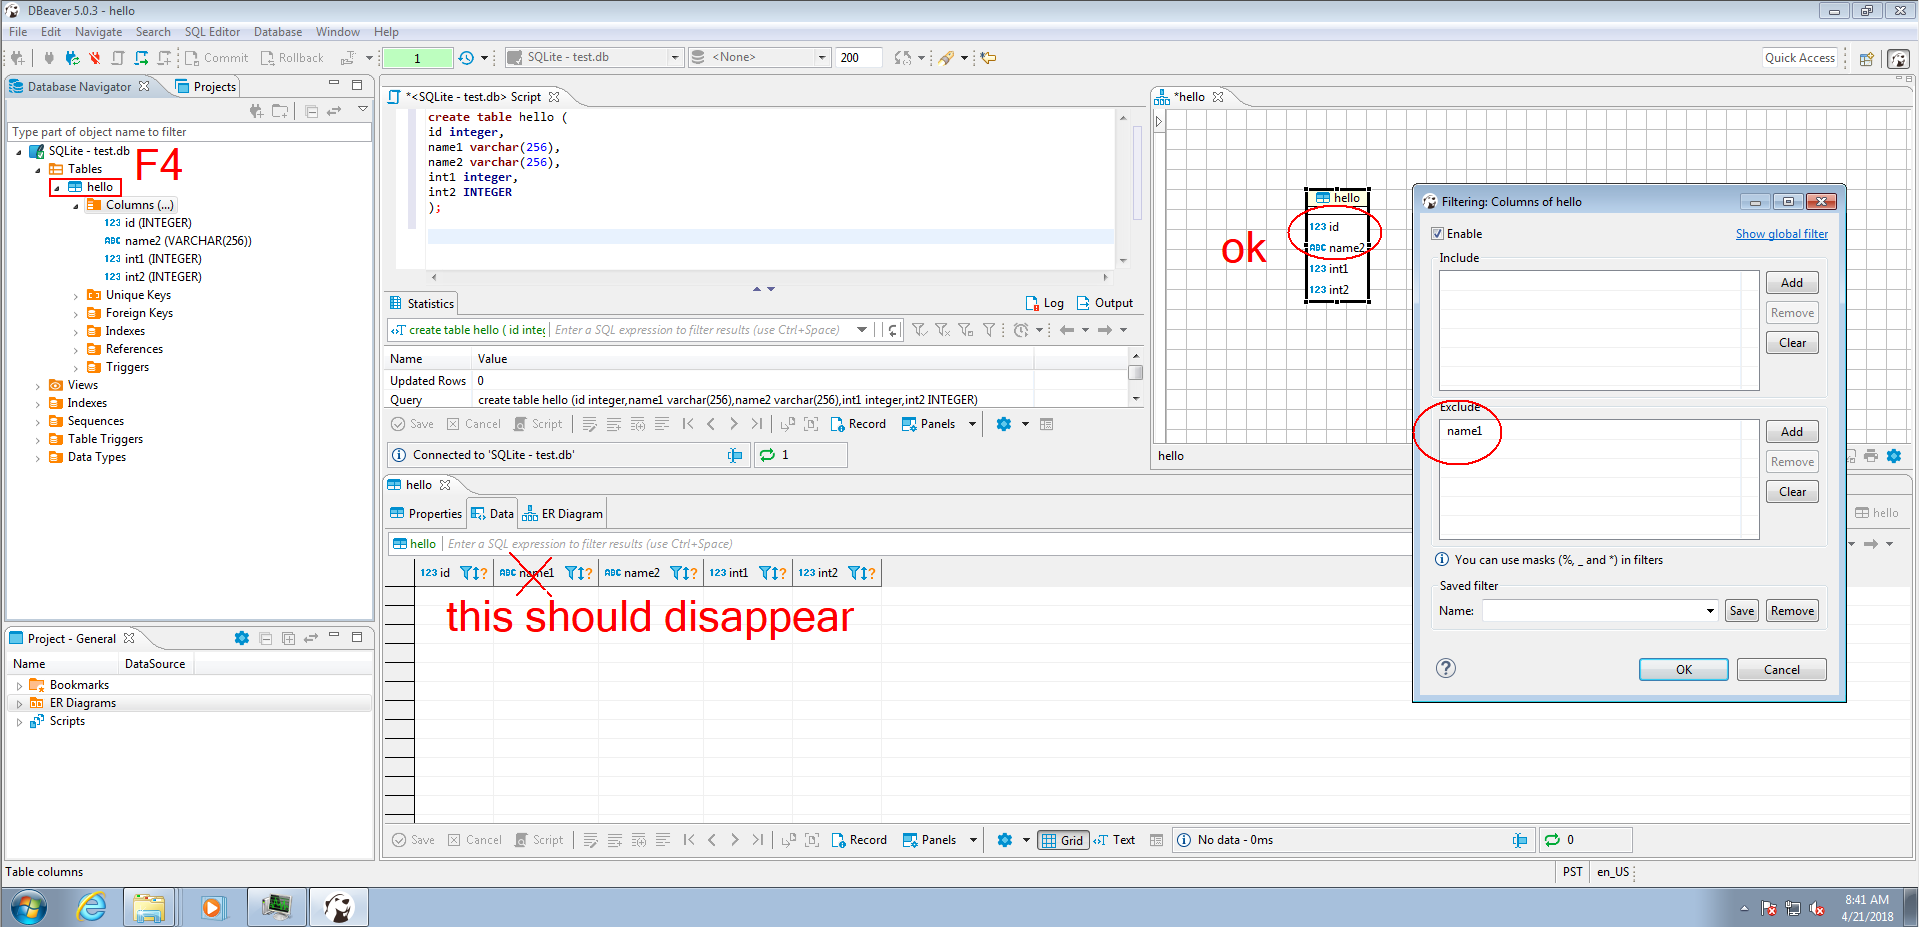The image size is (1920, 927).
Task: Click the Commit toolbar button
Action: (x=216, y=58)
